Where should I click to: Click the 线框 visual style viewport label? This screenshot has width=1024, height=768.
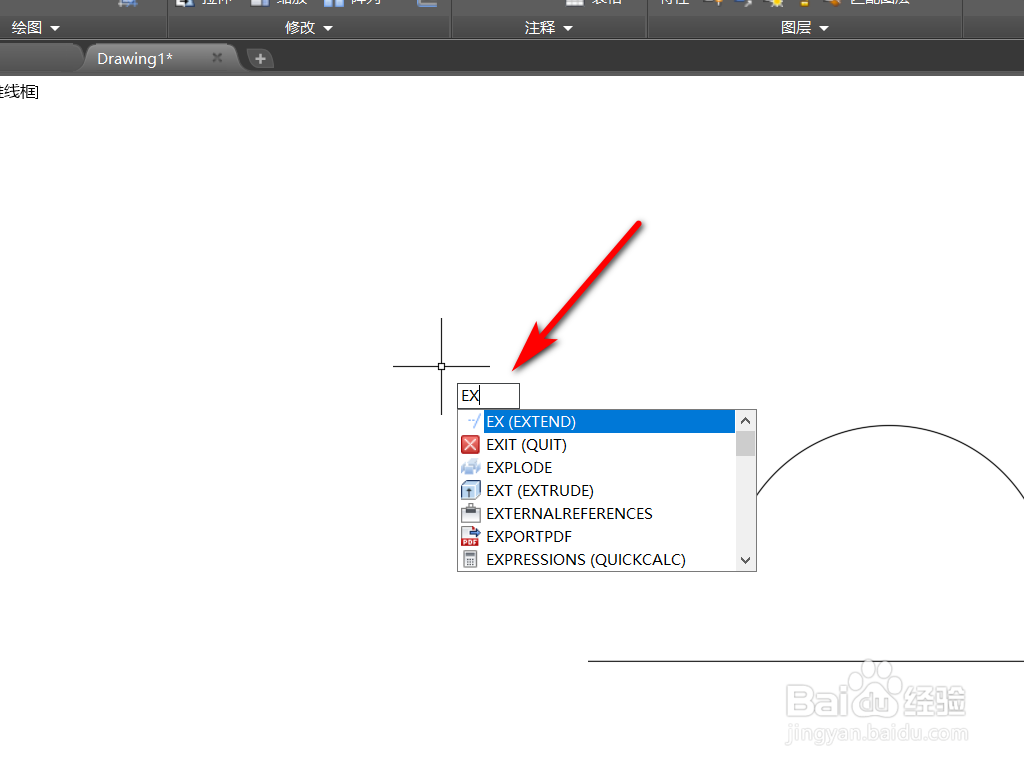click(x=20, y=91)
